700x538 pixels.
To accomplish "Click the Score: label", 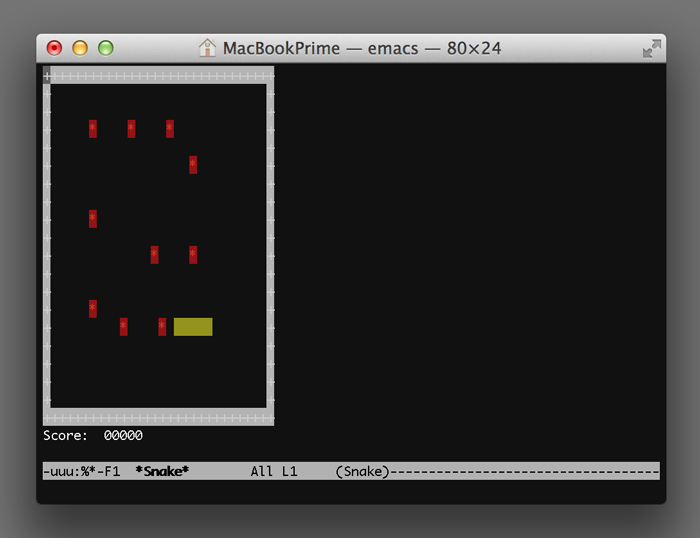I will 65,435.
